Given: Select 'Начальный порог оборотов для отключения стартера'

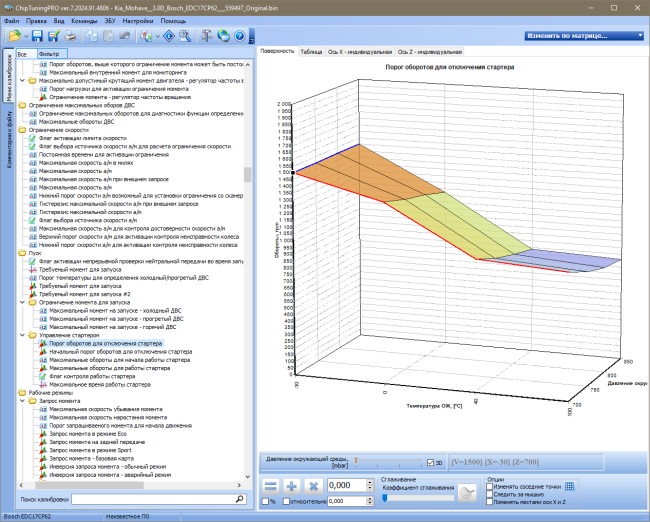Looking at the screenshot, I should [121, 352].
